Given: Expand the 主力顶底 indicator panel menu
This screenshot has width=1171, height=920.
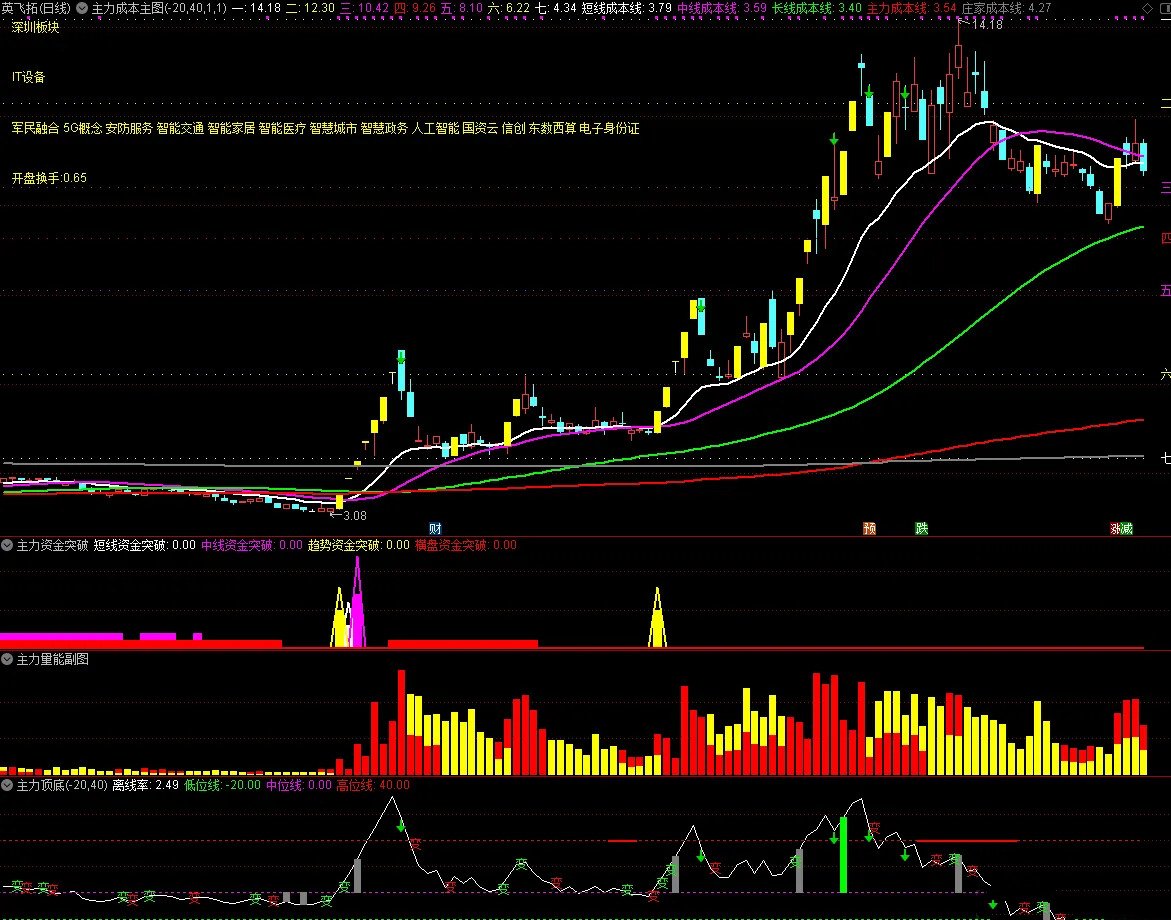Looking at the screenshot, I should (x=8, y=785).
